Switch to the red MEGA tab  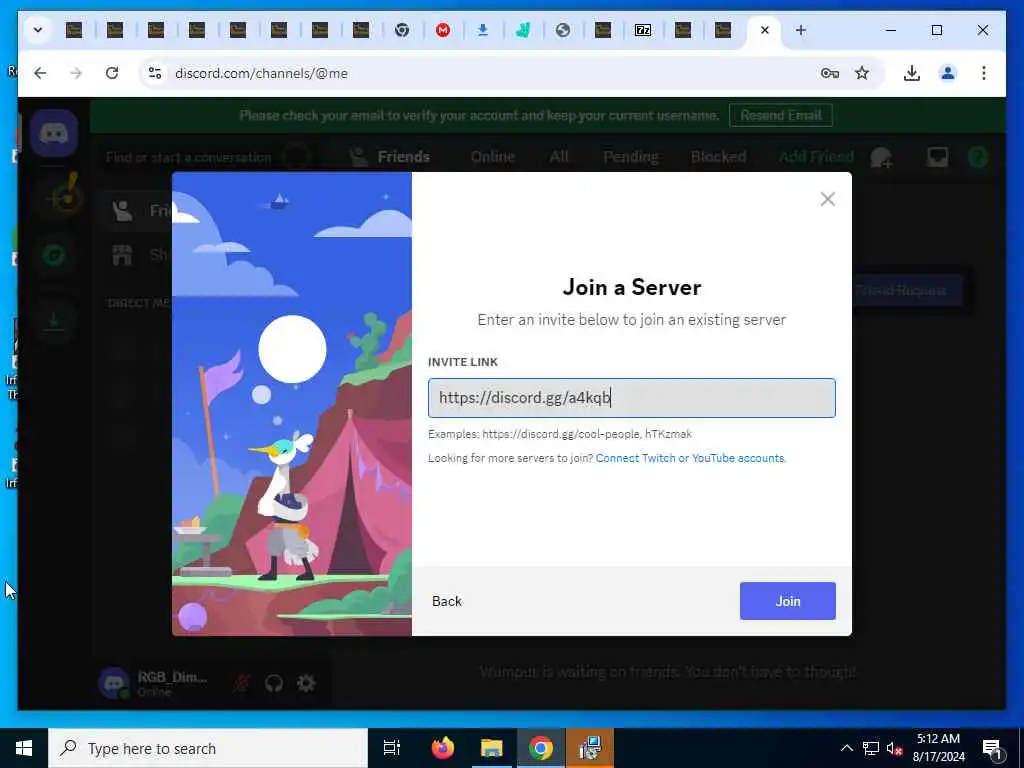(x=443, y=30)
